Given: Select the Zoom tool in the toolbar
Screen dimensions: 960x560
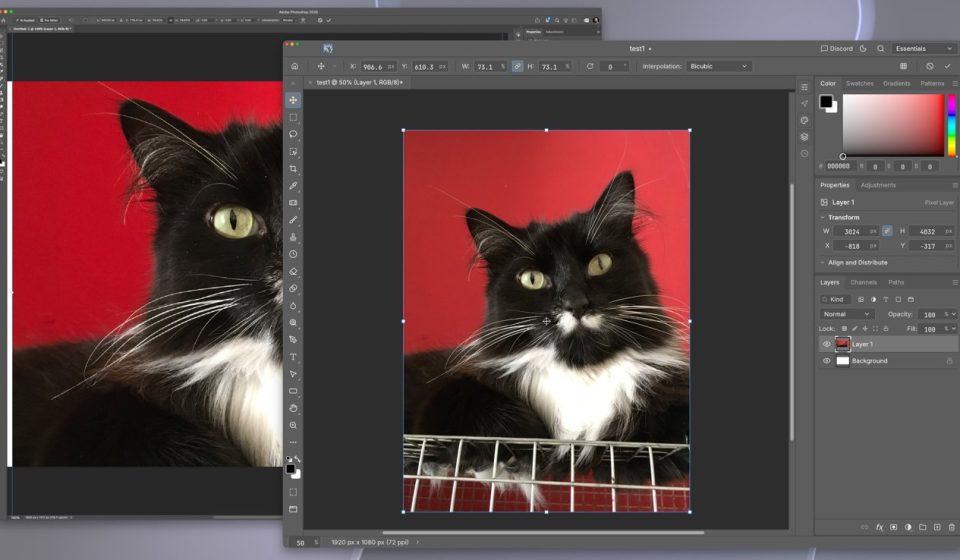Looking at the screenshot, I should click(293, 425).
